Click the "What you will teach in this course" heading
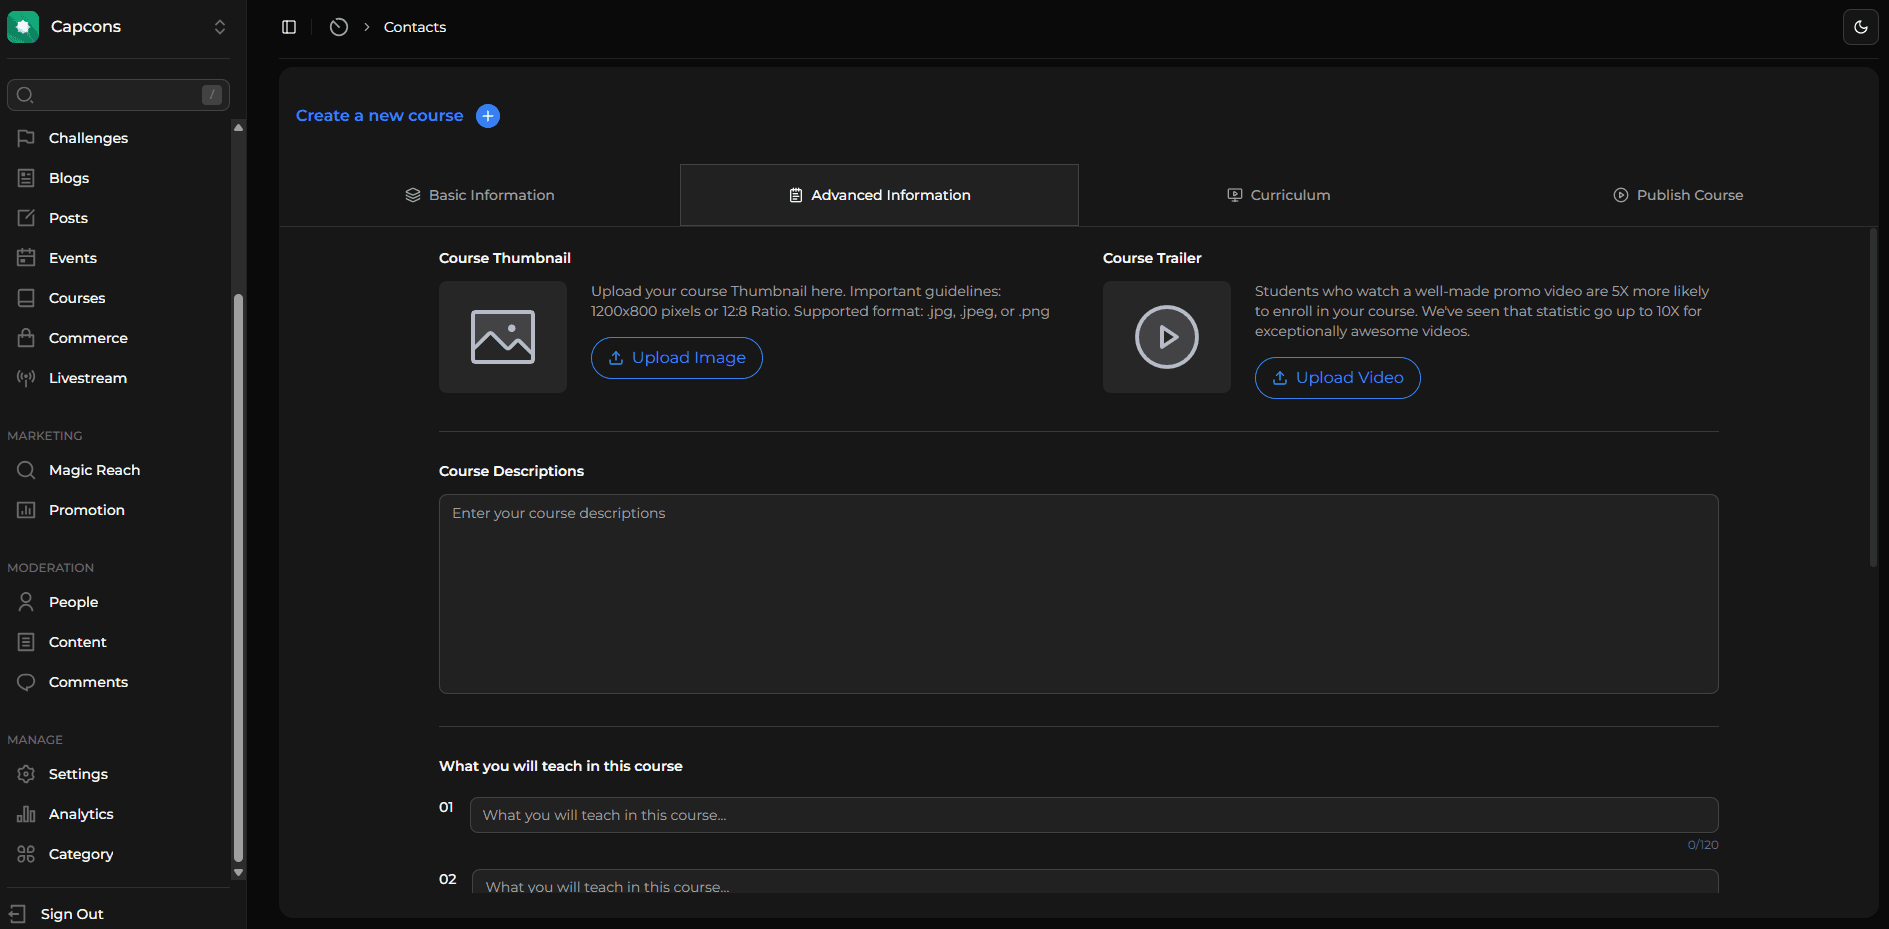 561,766
